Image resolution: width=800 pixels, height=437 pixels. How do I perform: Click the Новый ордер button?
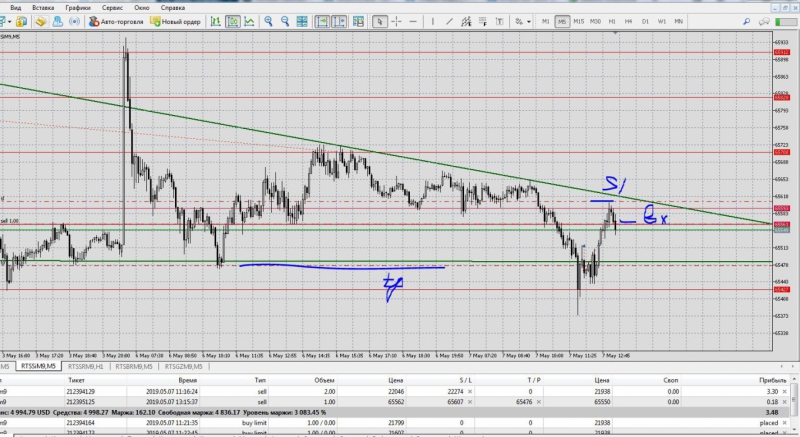coord(175,21)
